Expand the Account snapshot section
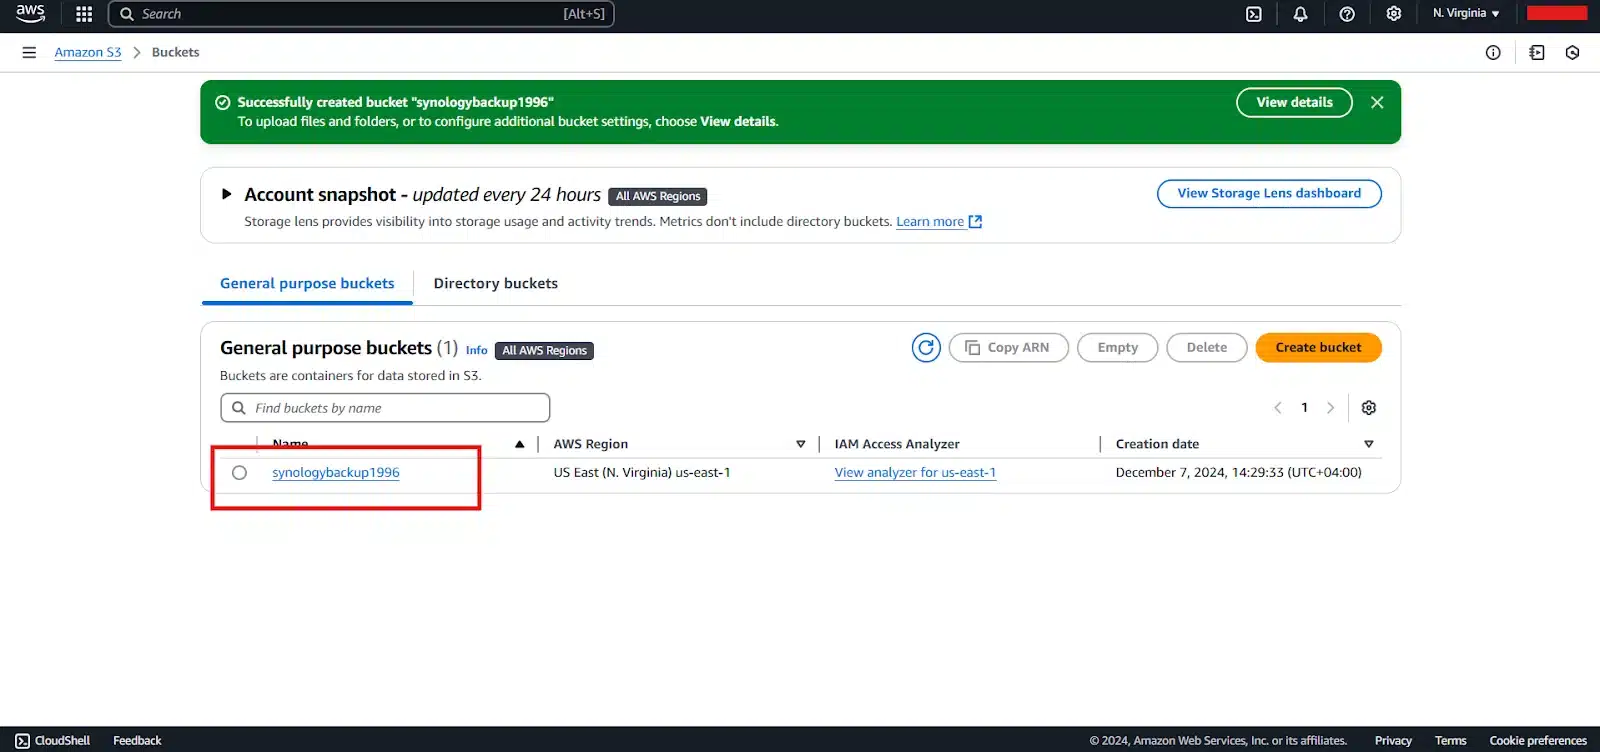 [227, 195]
